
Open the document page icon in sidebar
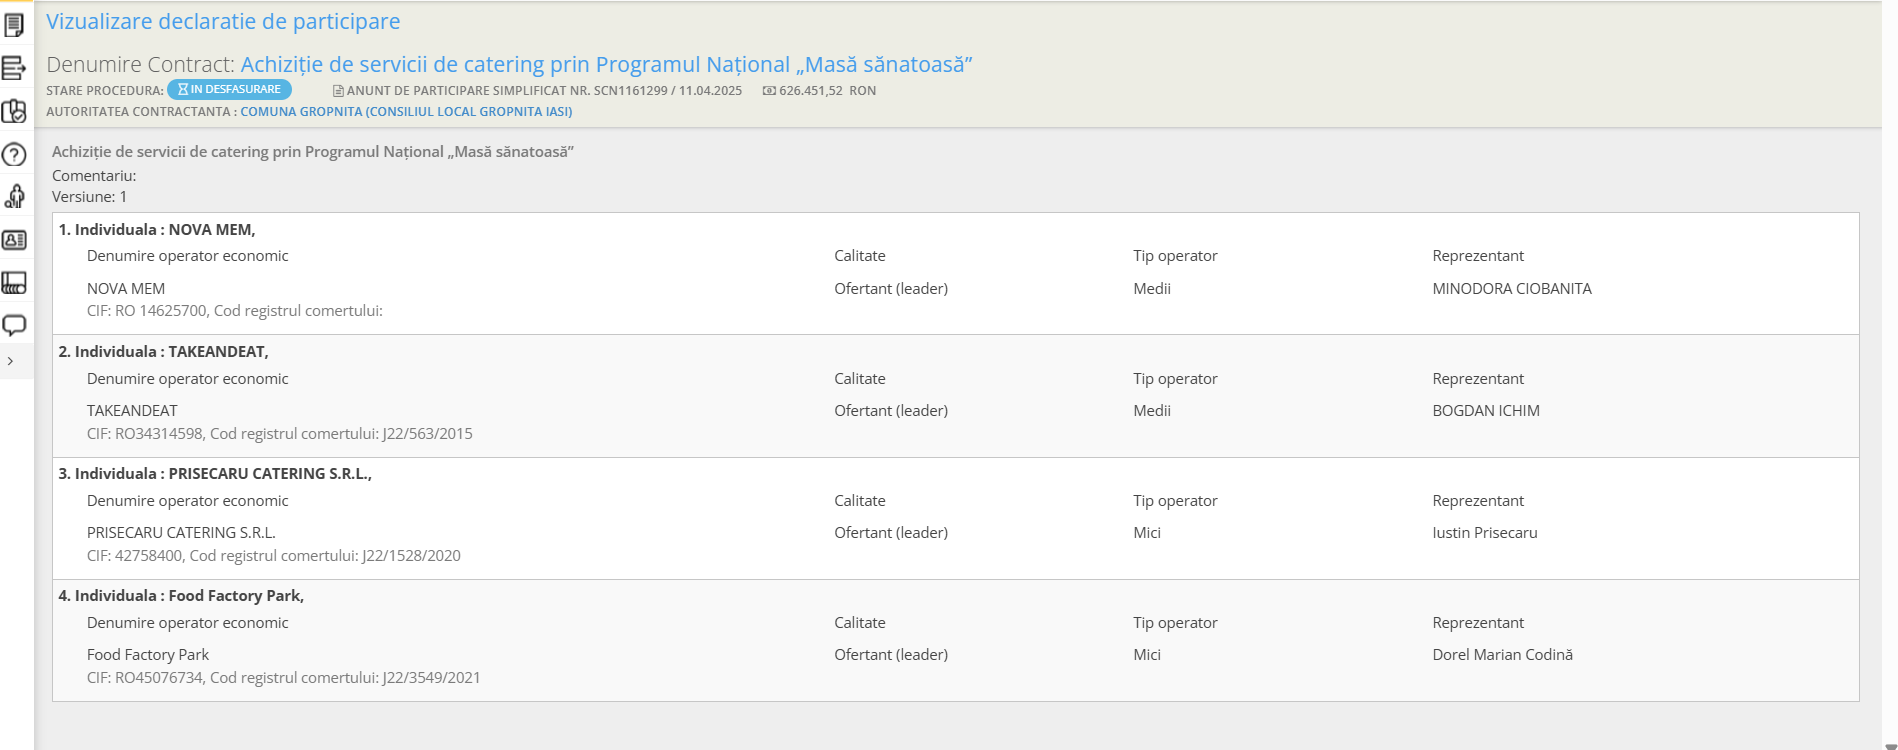coord(14,25)
